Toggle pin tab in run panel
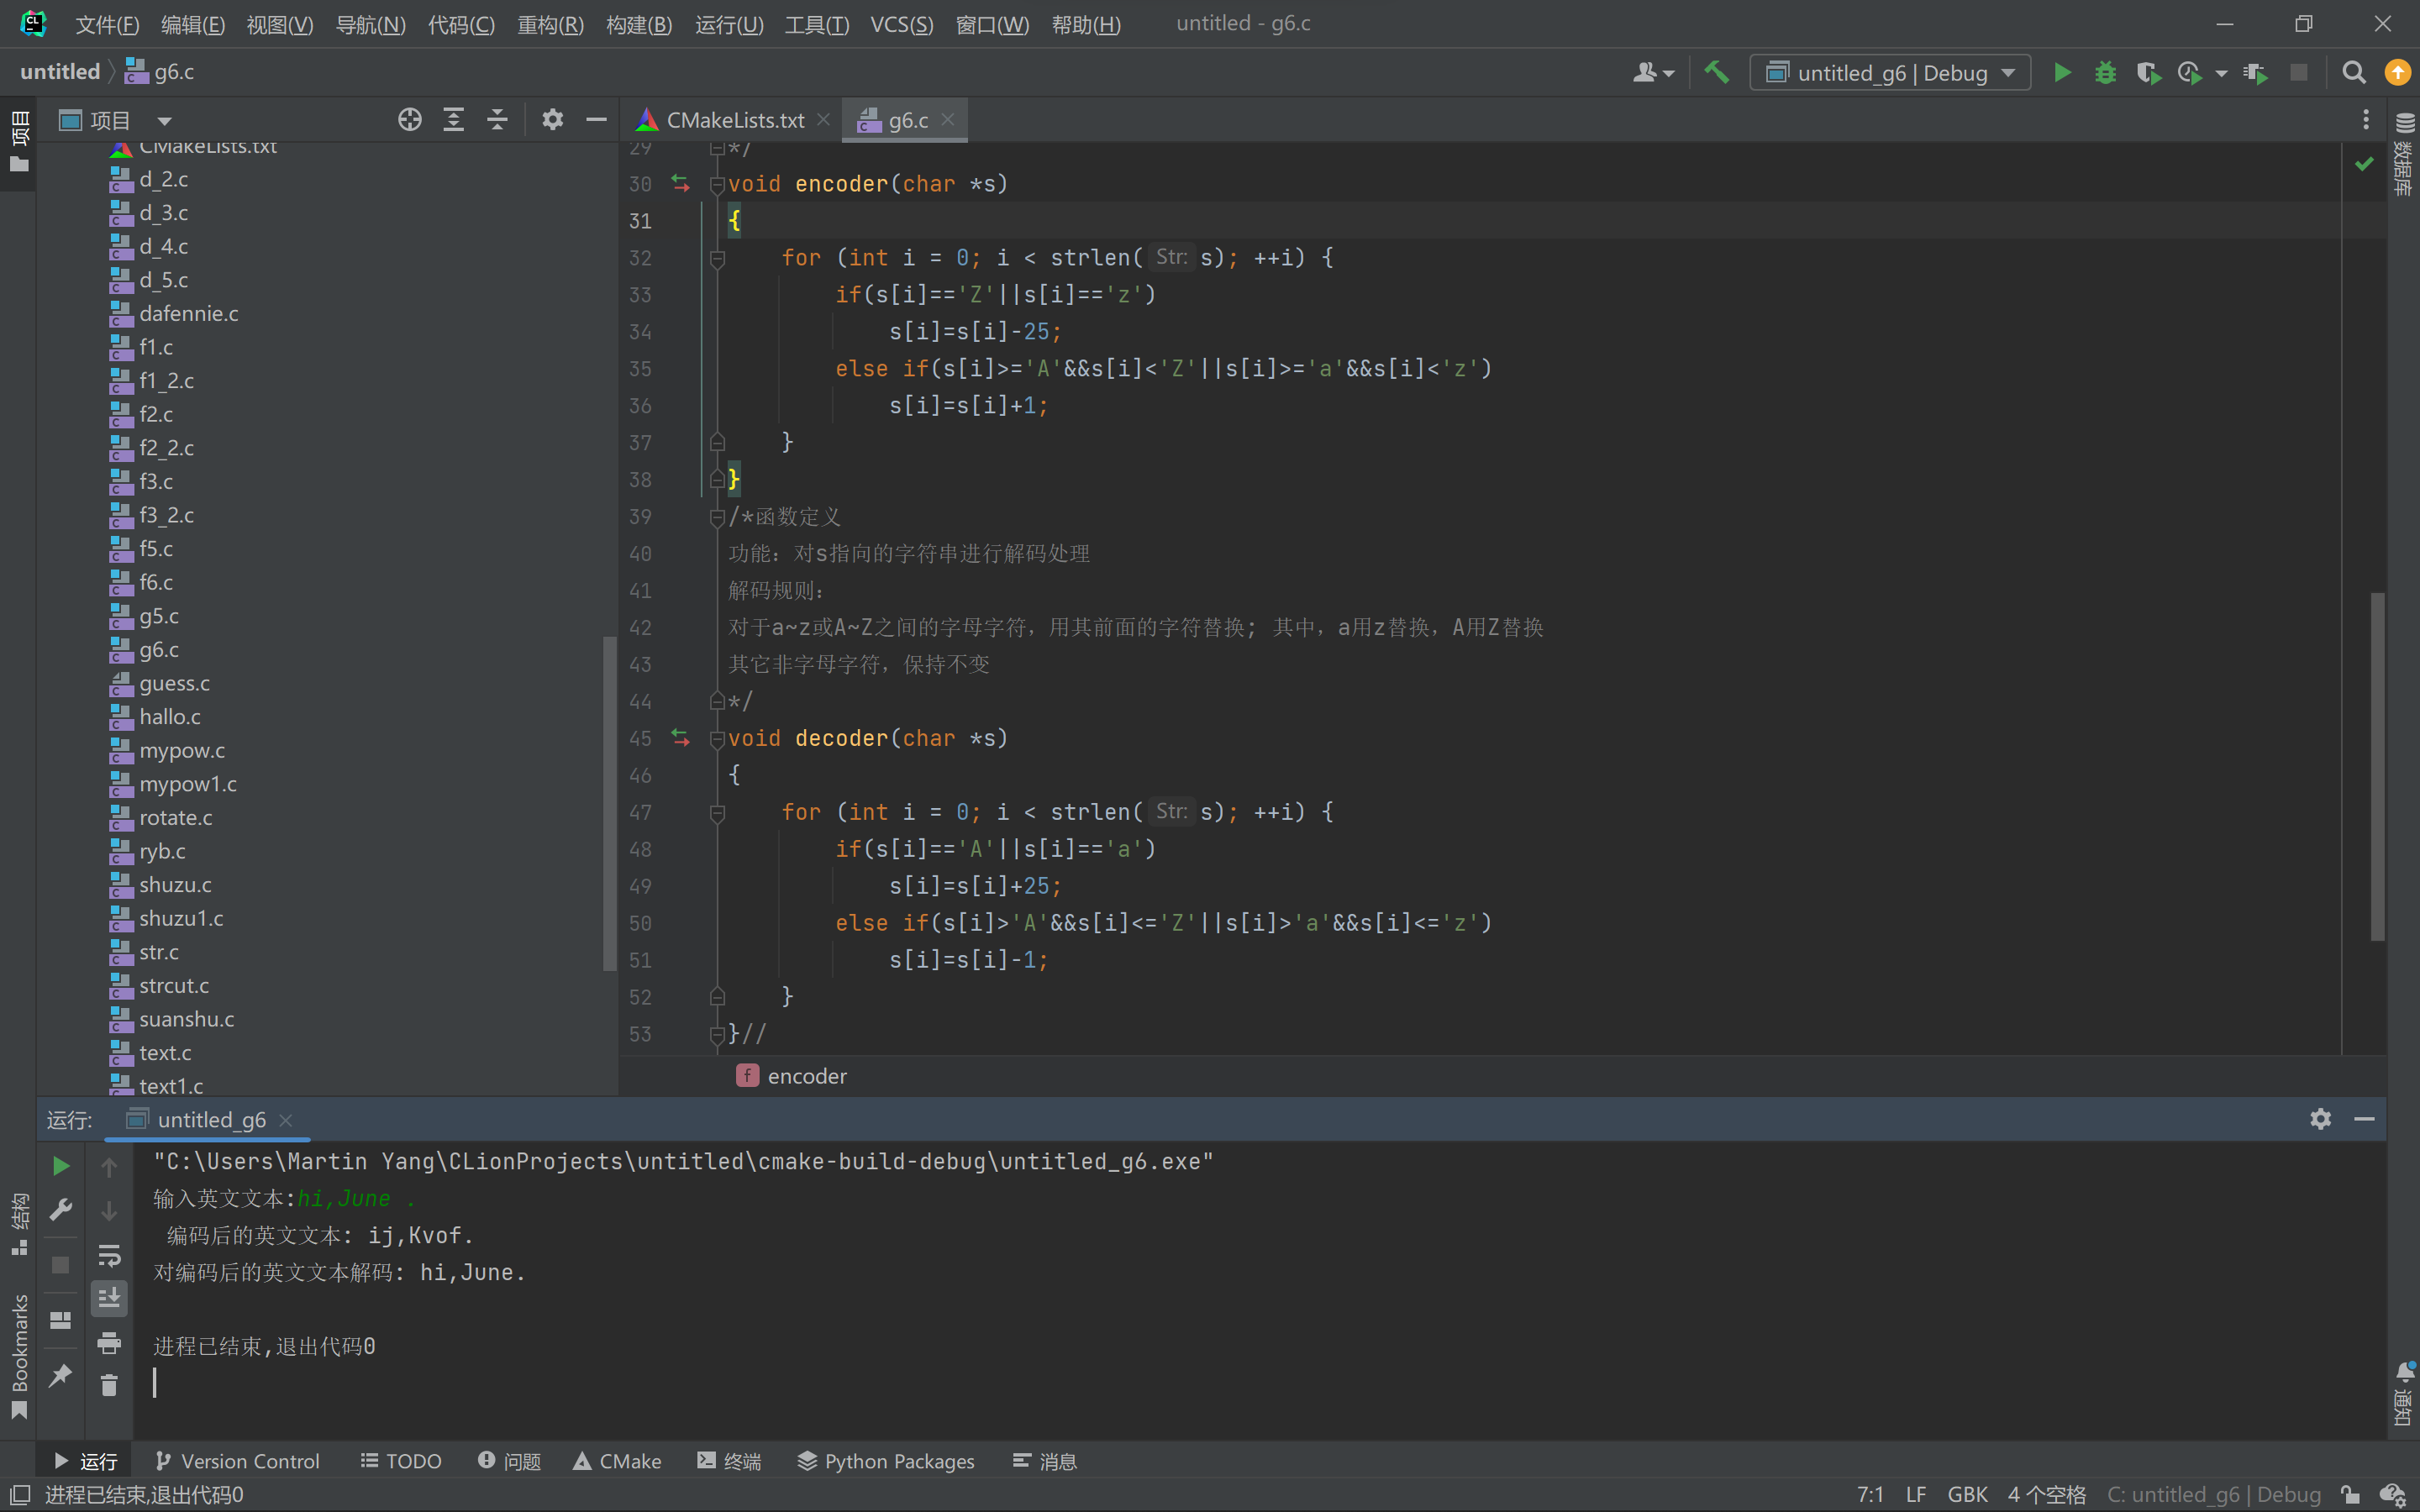 60,1375
